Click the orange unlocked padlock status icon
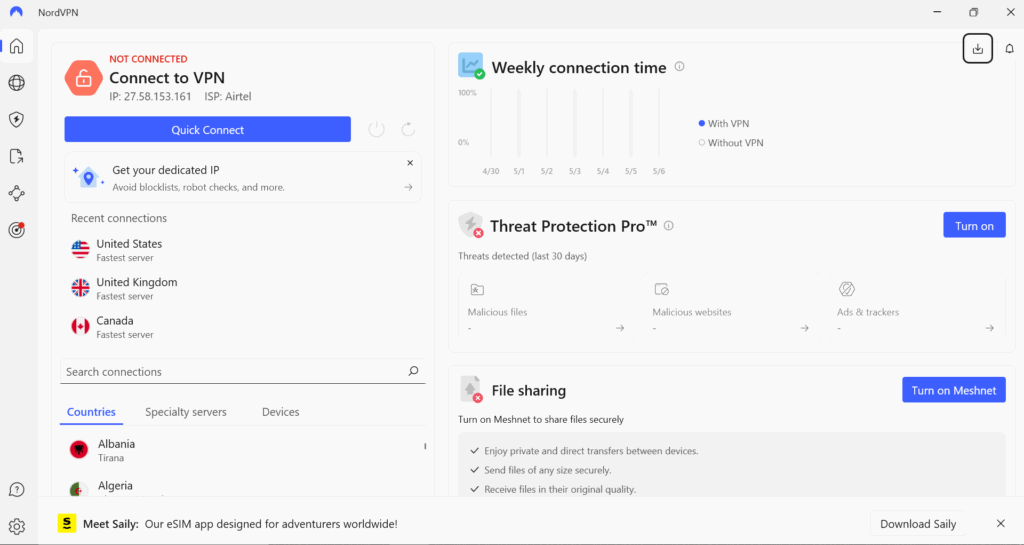 point(84,78)
